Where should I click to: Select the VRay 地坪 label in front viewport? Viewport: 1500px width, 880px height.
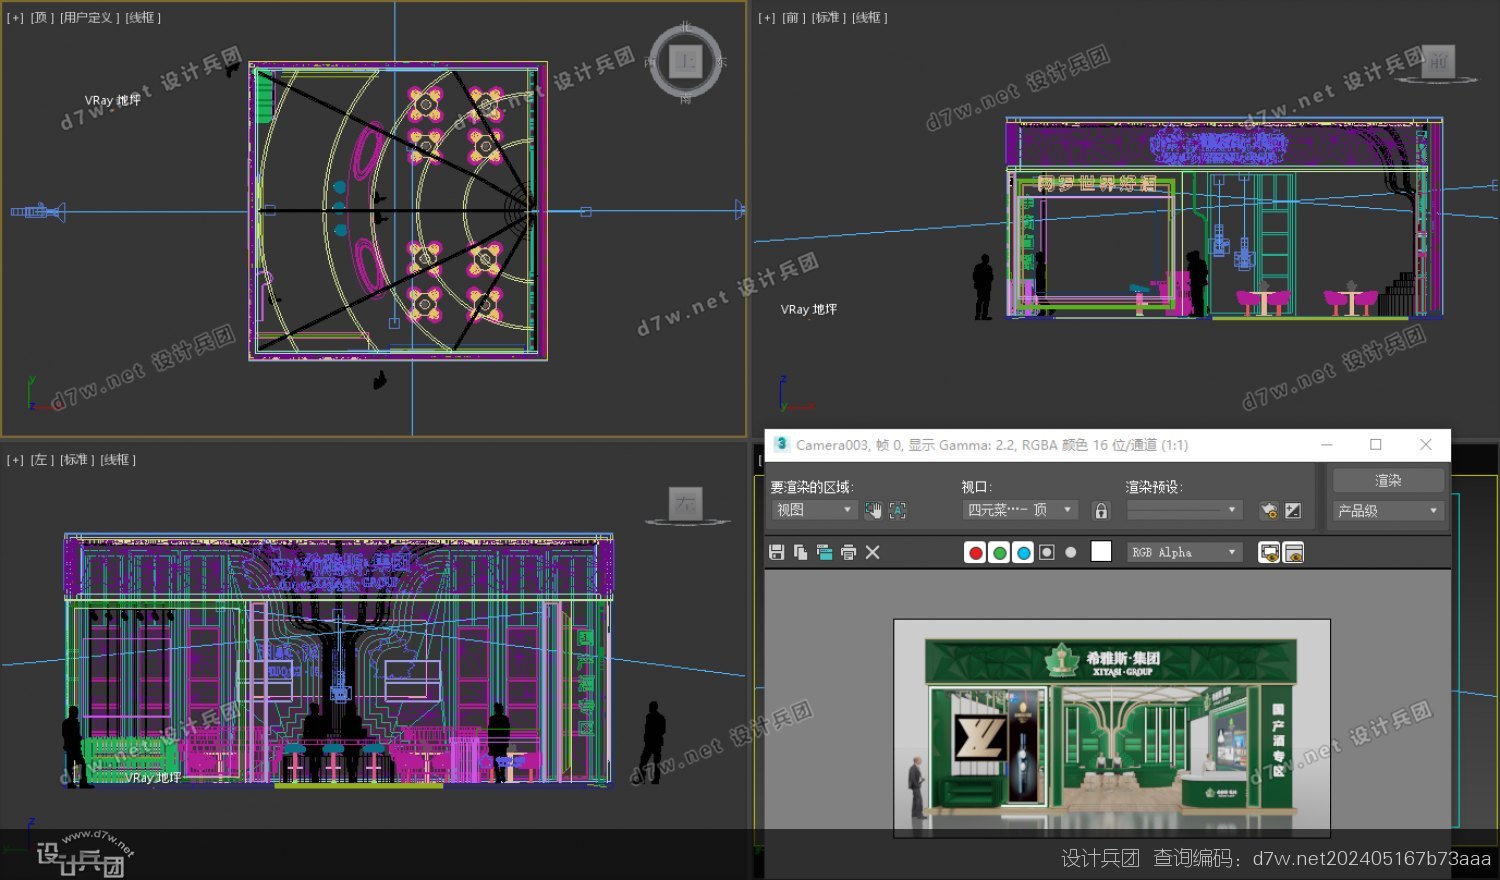(809, 310)
